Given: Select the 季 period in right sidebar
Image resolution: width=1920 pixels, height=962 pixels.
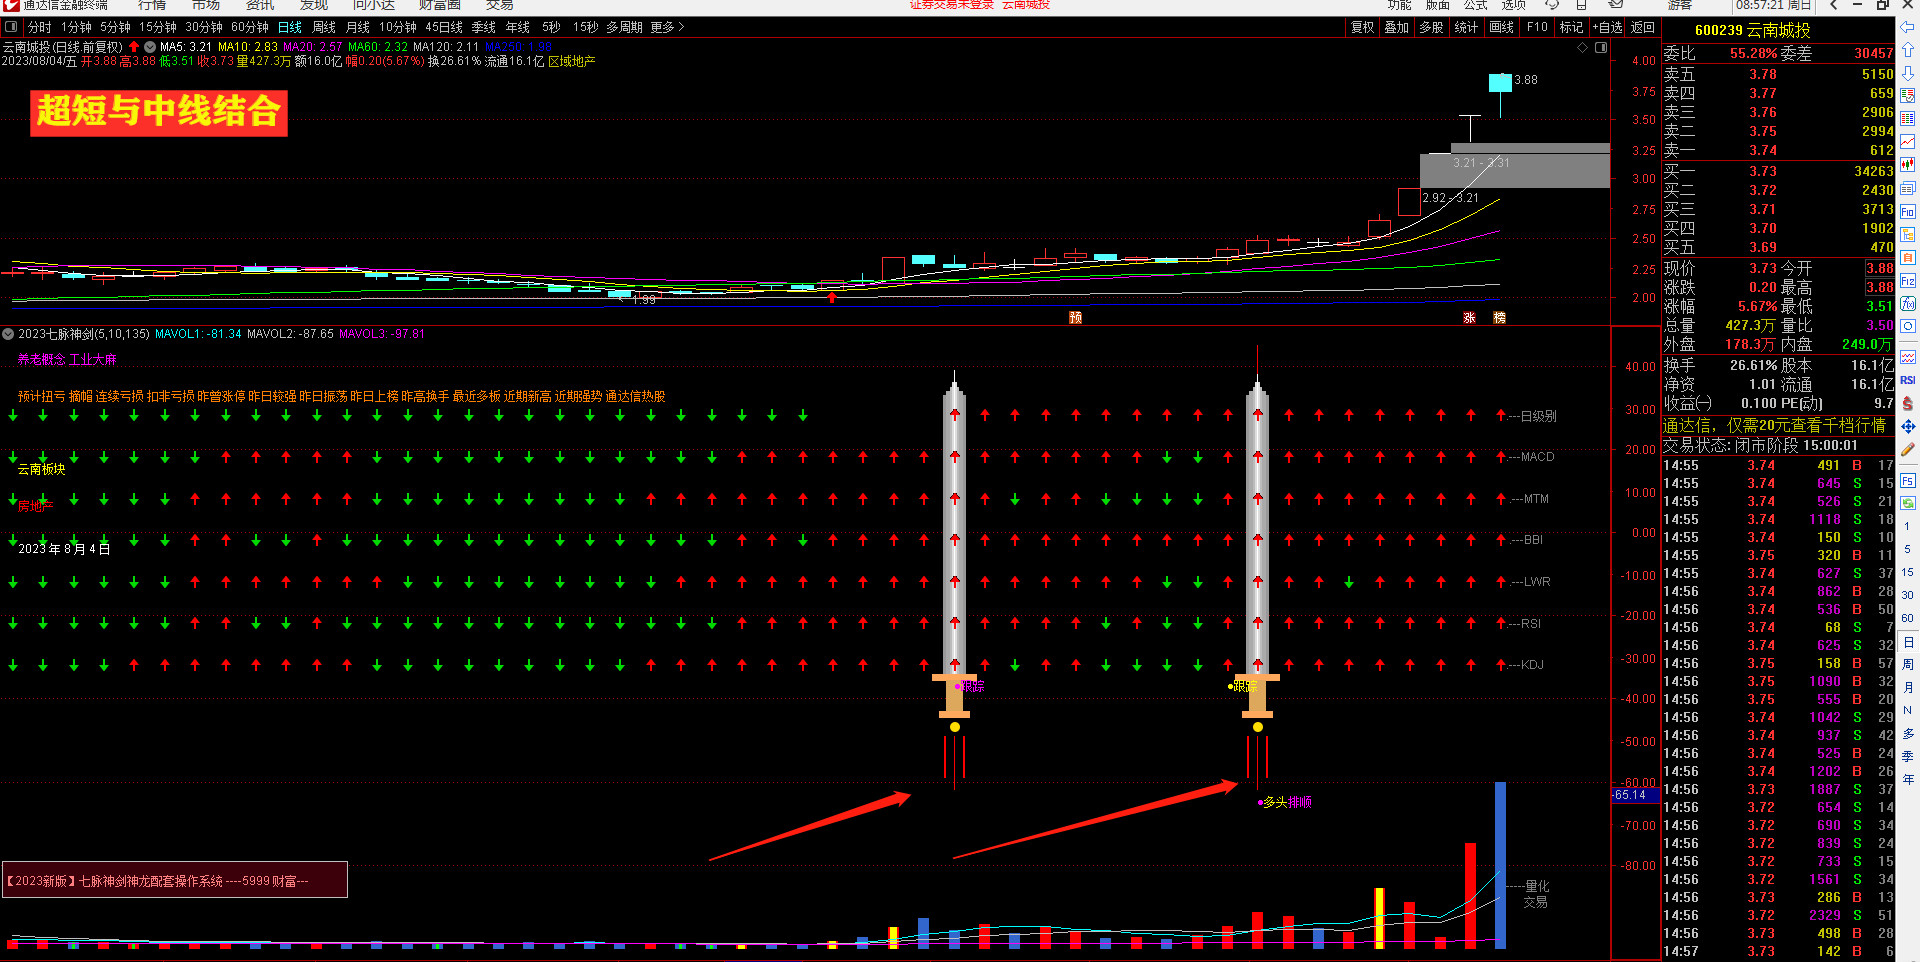Looking at the screenshot, I should pos(1908,756).
